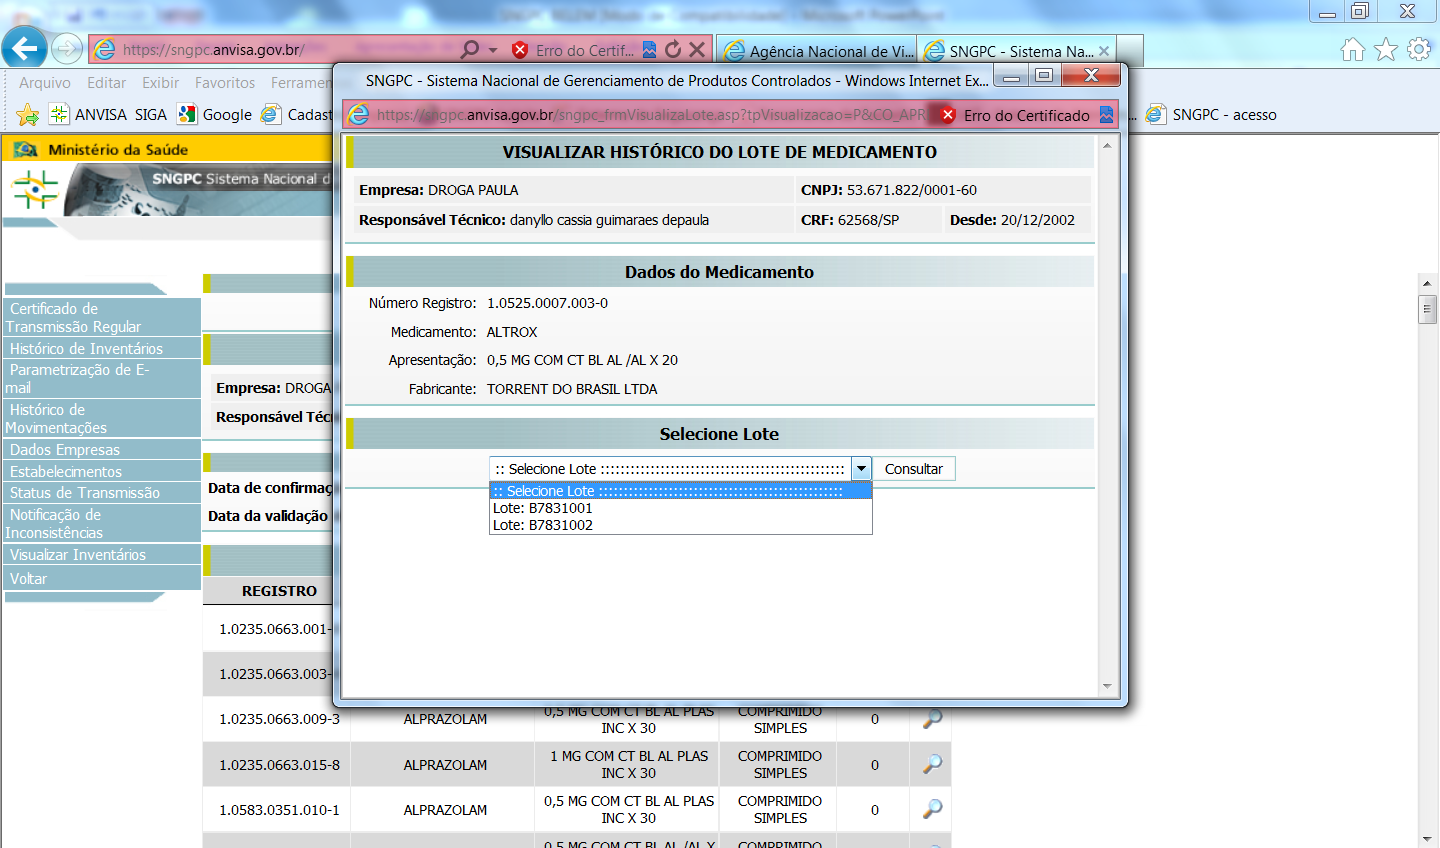Open the Favoritos menu
The height and width of the screenshot is (848, 1440).
225,83
